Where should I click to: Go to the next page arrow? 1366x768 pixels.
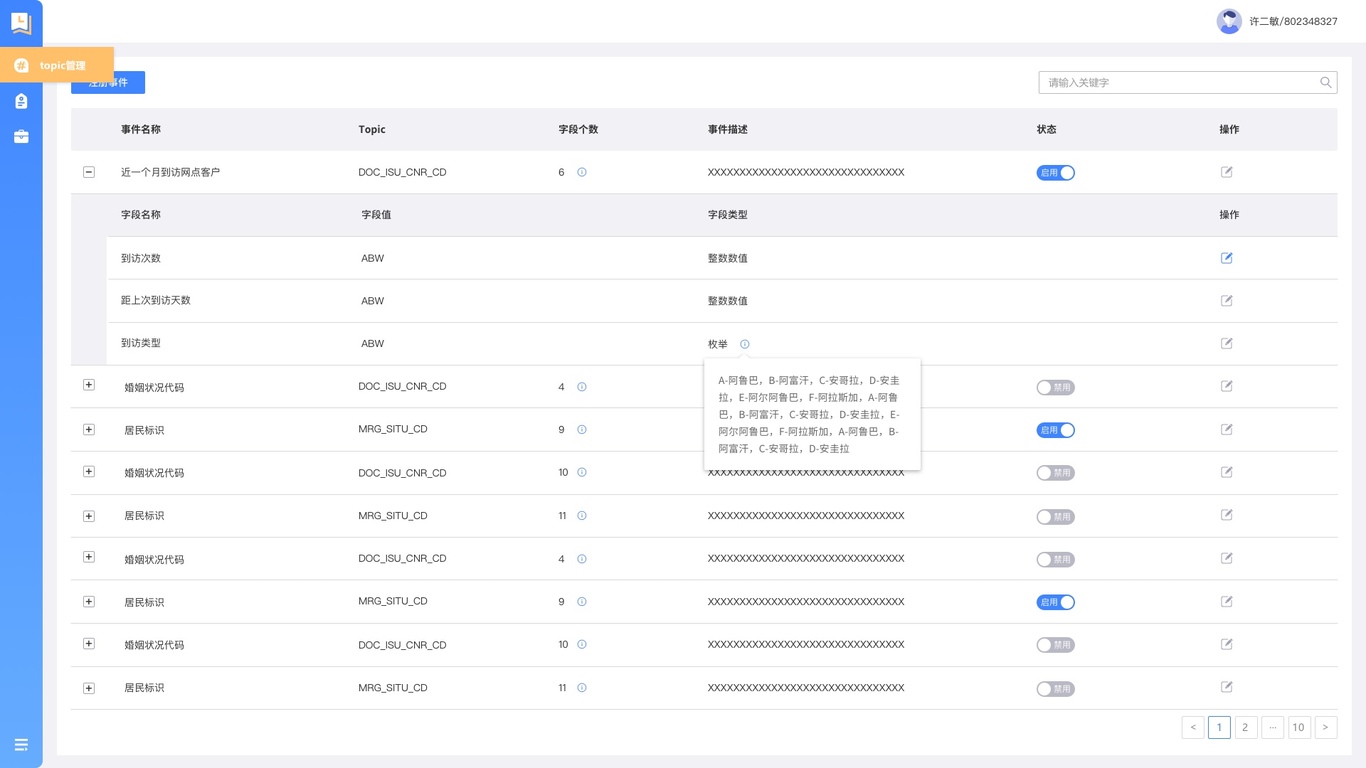pos(1325,727)
